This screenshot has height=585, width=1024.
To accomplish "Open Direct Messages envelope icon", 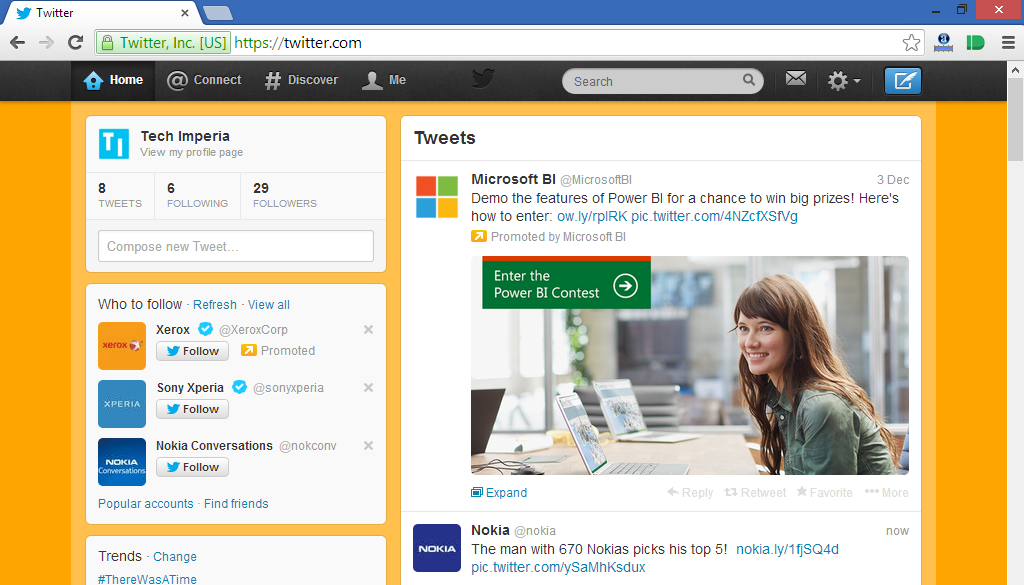I will [x=795, y=79].
